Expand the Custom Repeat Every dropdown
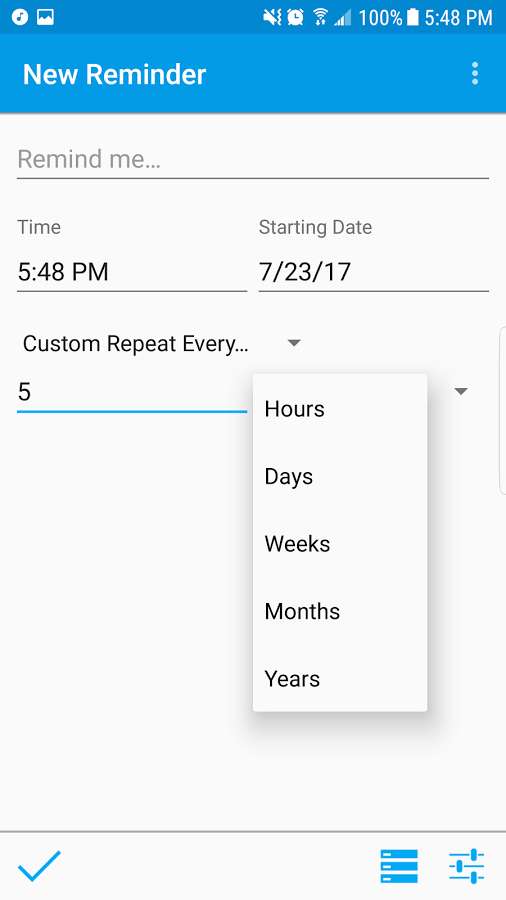506x900 pixels. pos(162,343)
